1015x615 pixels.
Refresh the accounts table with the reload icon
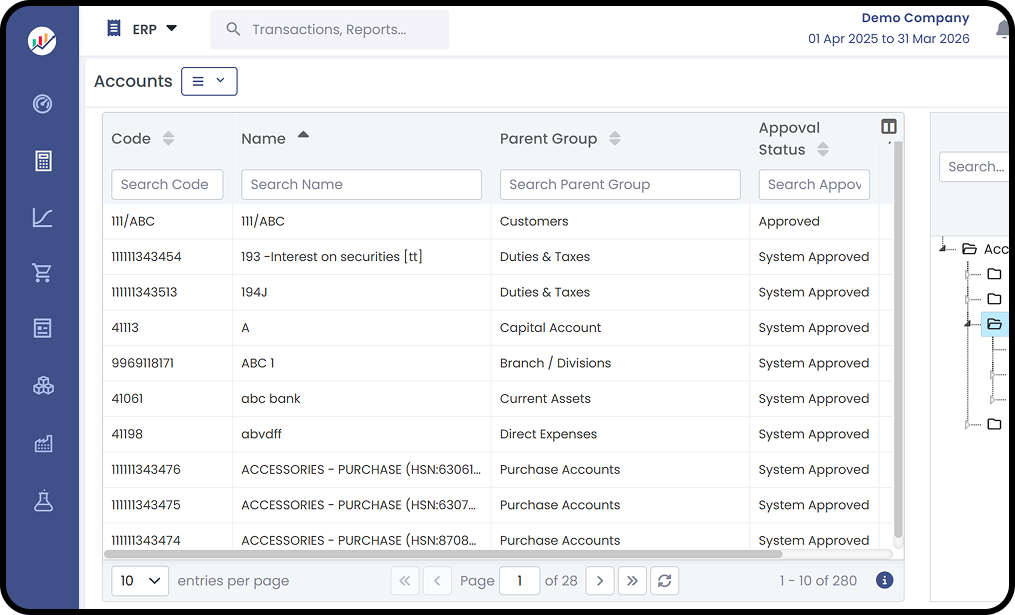[665, 580]
